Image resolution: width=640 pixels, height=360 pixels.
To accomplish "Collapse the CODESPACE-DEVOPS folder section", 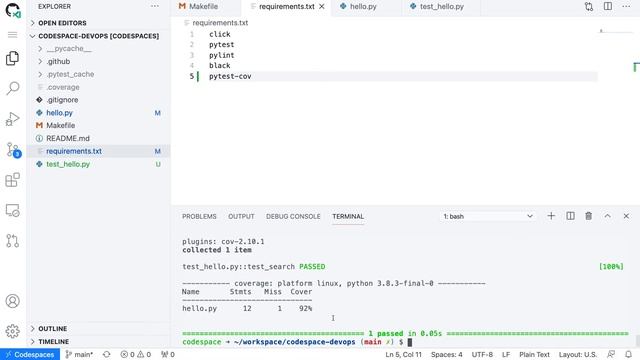I will pos(99,36).
